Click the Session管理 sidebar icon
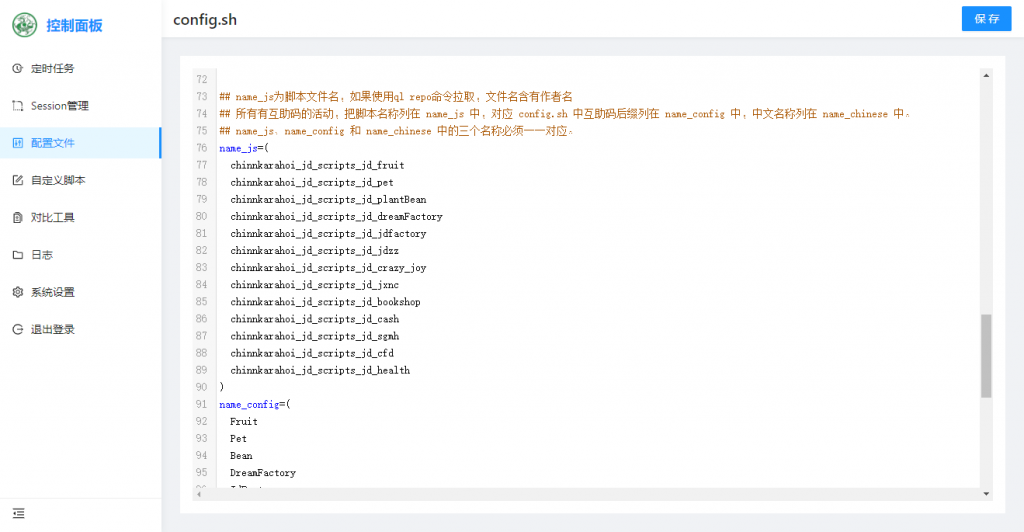Image resolution: width=1024 pixels, height=532 pixels. pyautogui.click(x=17, y=106)
